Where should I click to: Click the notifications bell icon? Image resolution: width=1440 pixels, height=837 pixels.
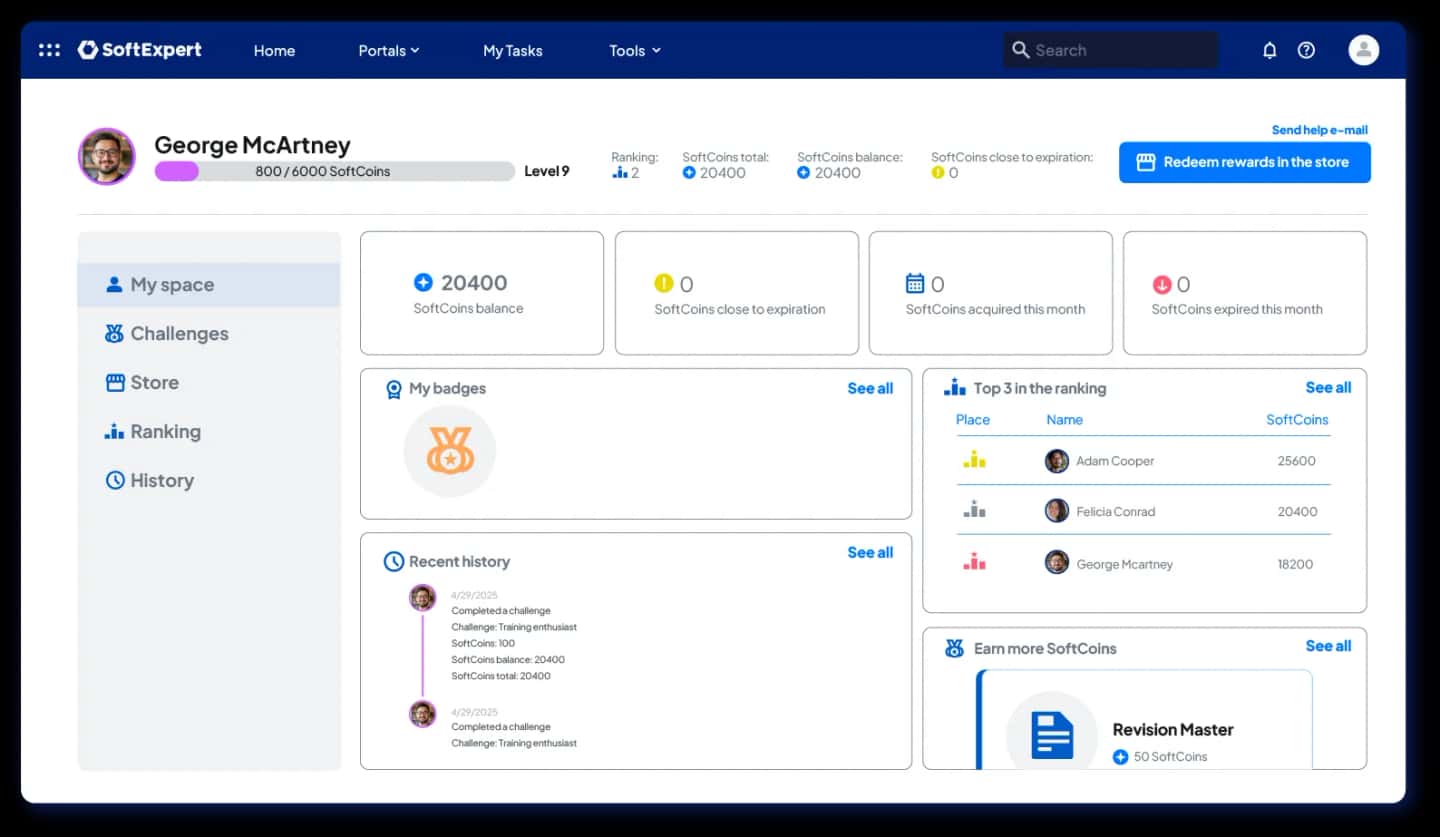click(1269, 50)
